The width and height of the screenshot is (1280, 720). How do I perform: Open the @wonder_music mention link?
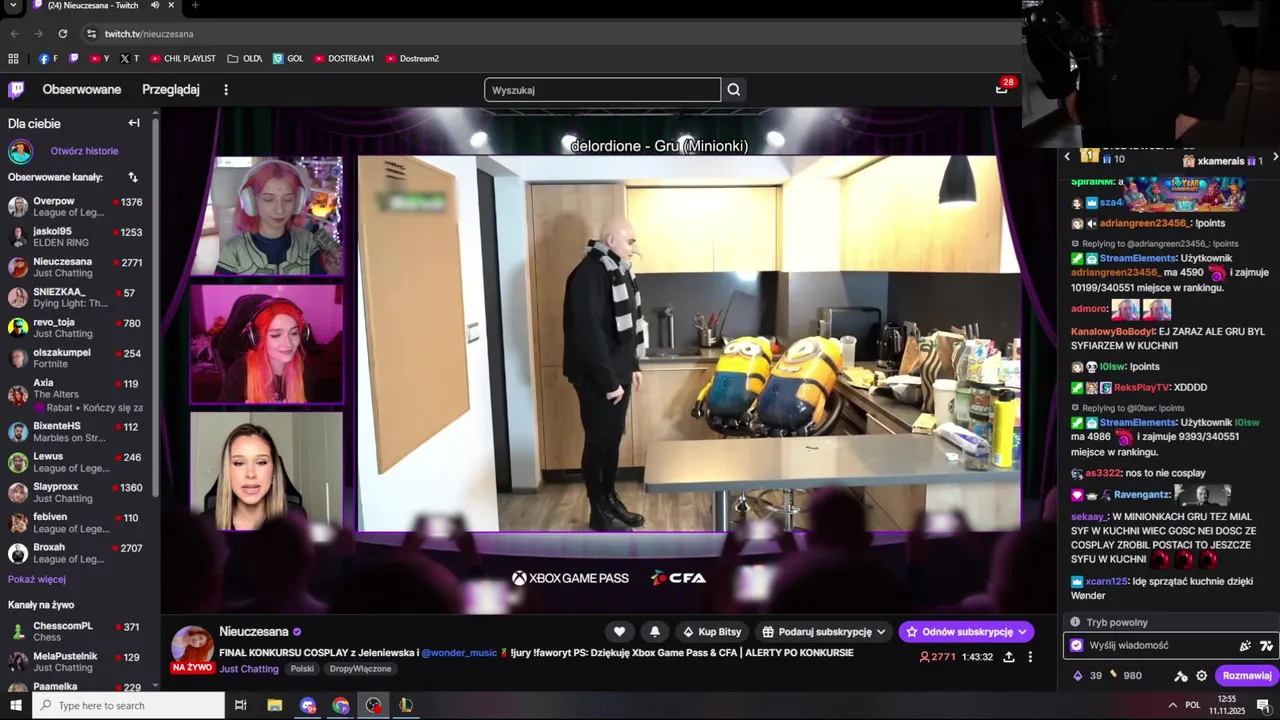[x=459, y=653]
